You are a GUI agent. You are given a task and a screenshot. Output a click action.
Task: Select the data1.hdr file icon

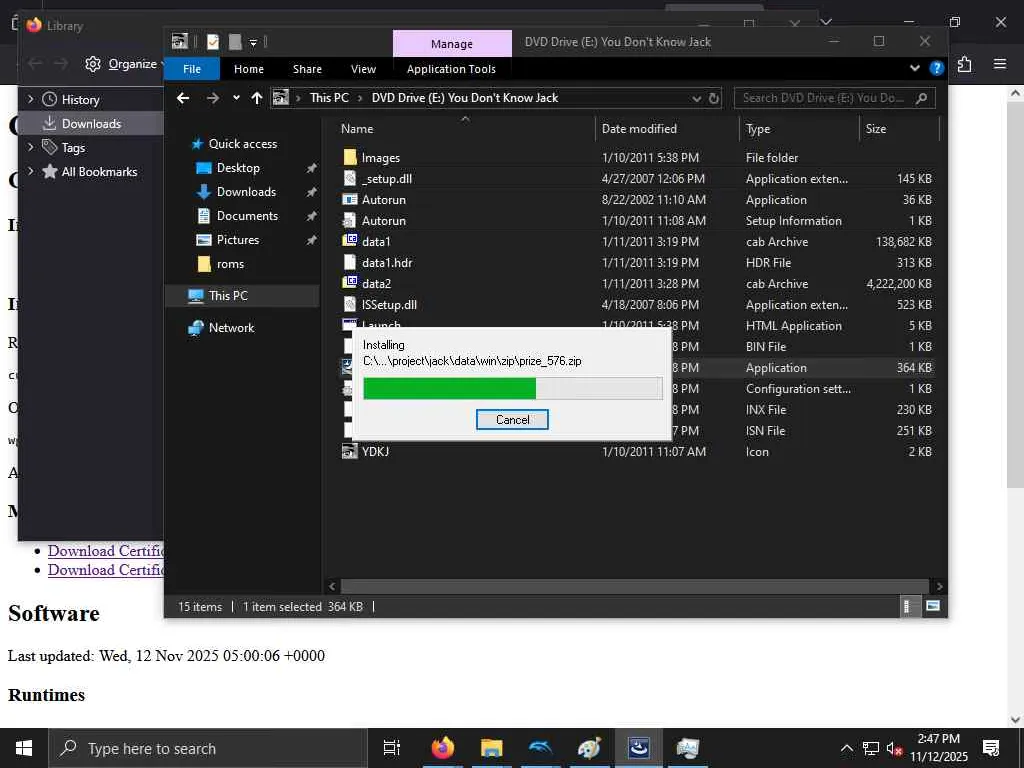(350, 263)
